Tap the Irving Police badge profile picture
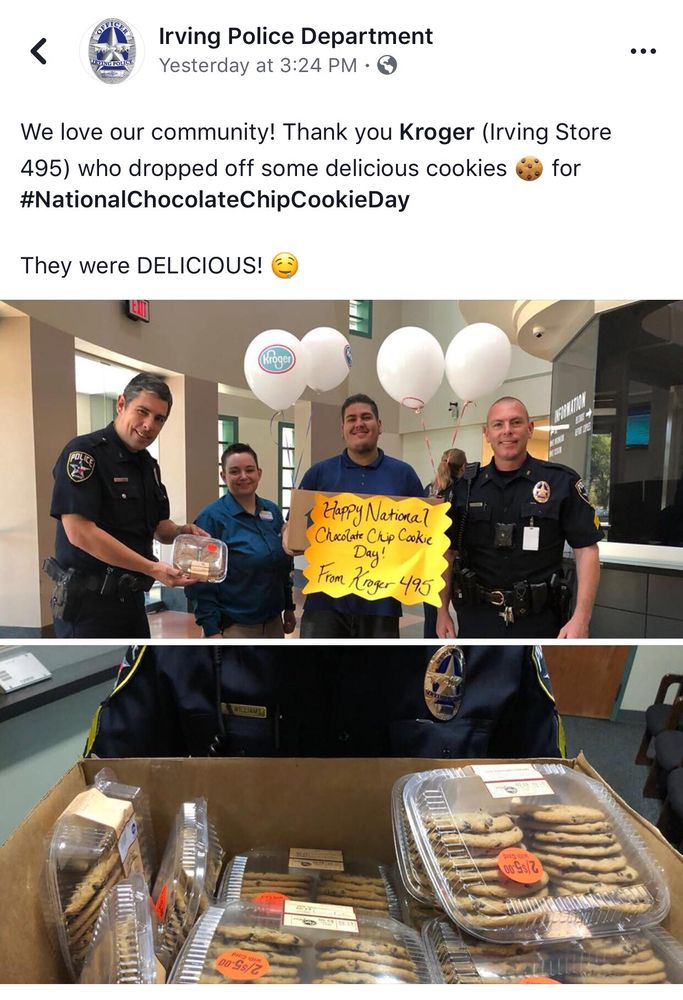This screenshot has width=683, height=1000. pyautogui.click(x=112, y=51)
